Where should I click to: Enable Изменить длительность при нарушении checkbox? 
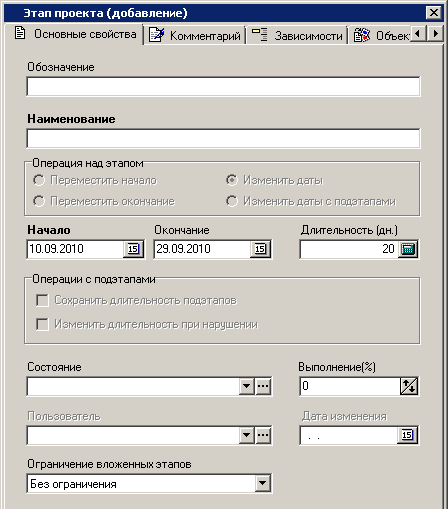[x=42, y=324]
